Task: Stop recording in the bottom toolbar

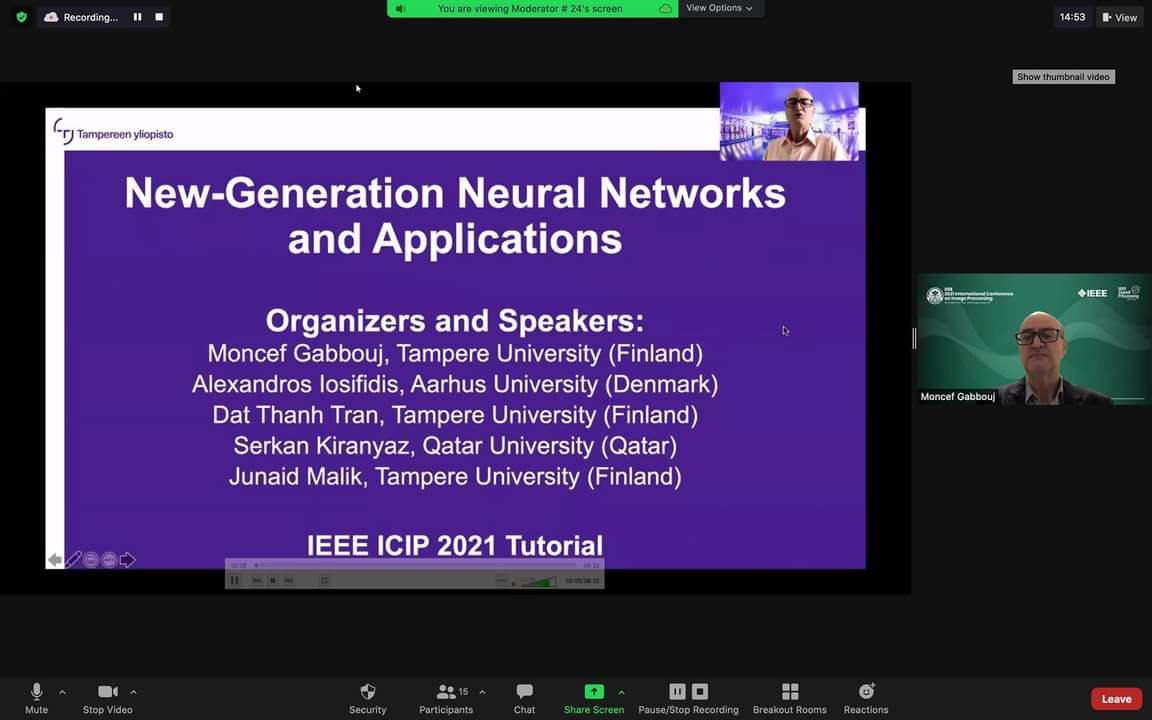Action: [x=700, y=691]
